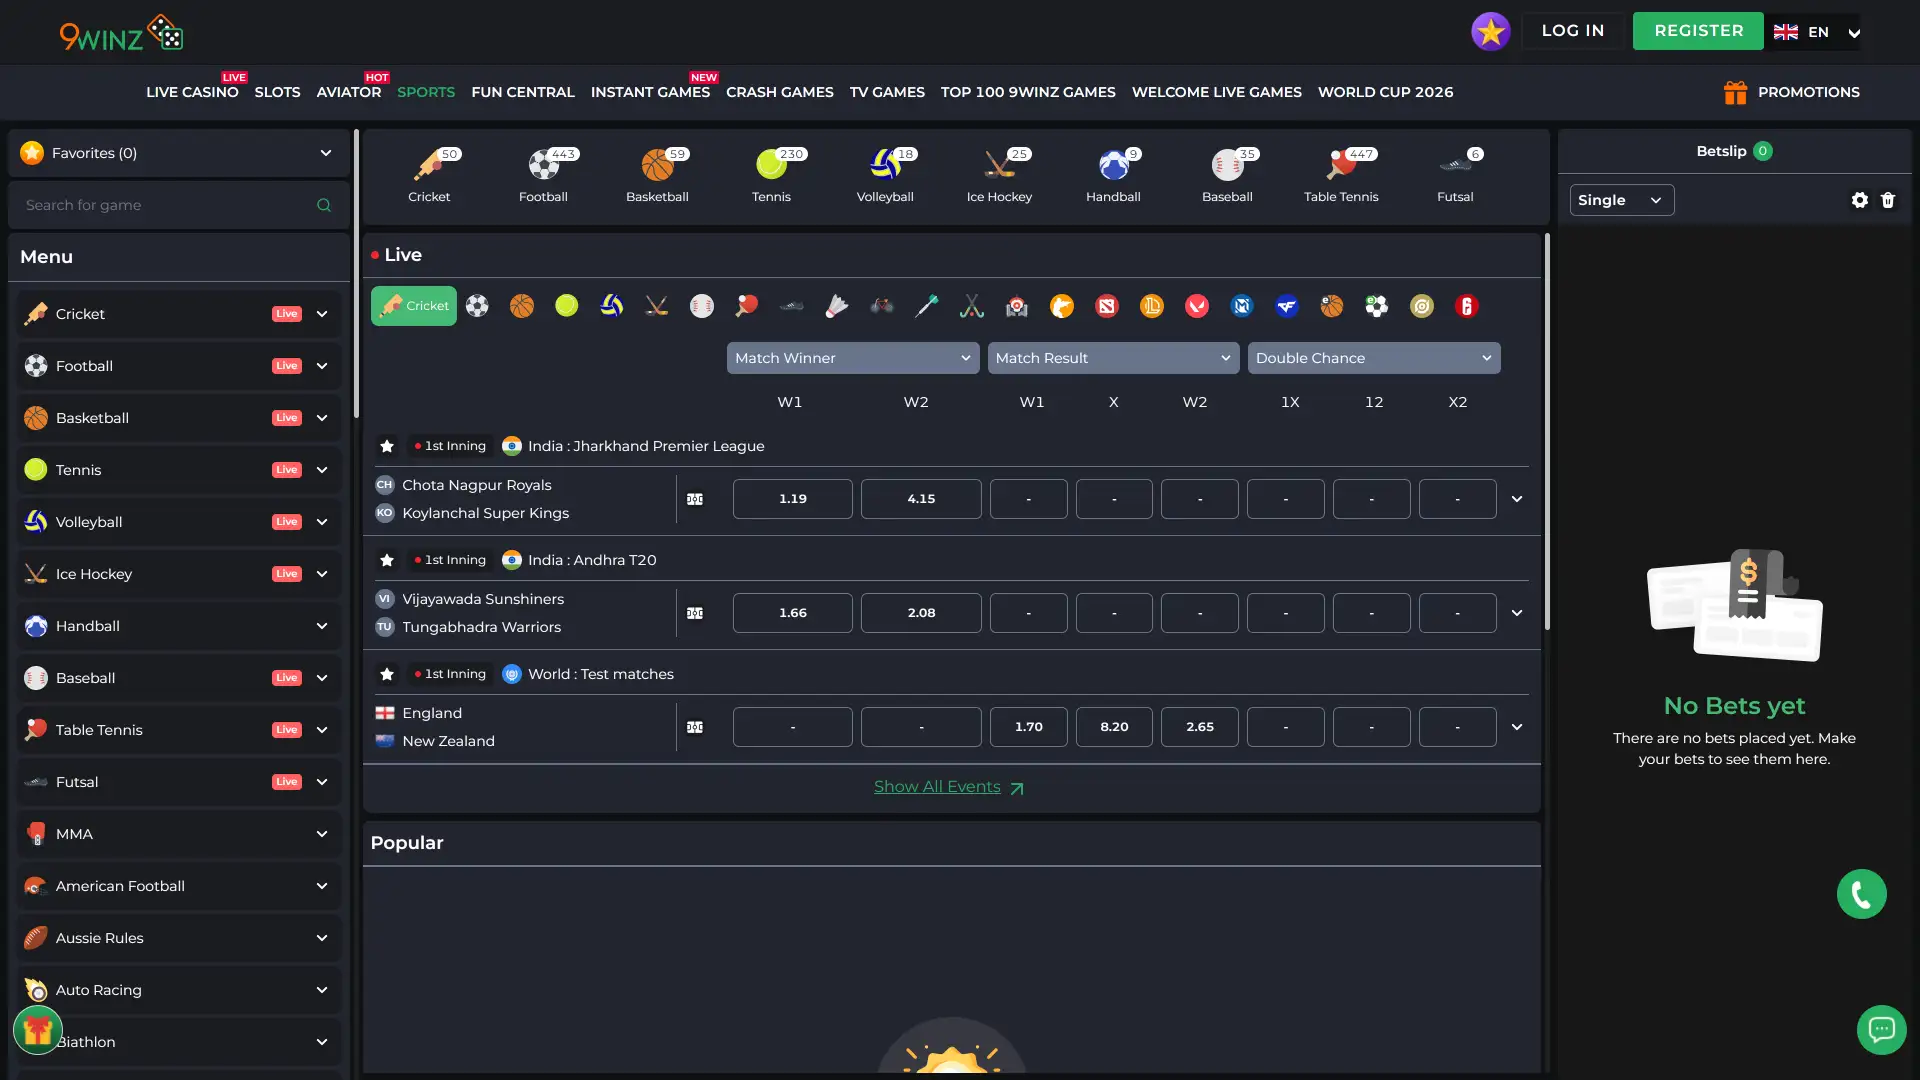
Task: Click the Search for game field
Action: click(179, 205)
